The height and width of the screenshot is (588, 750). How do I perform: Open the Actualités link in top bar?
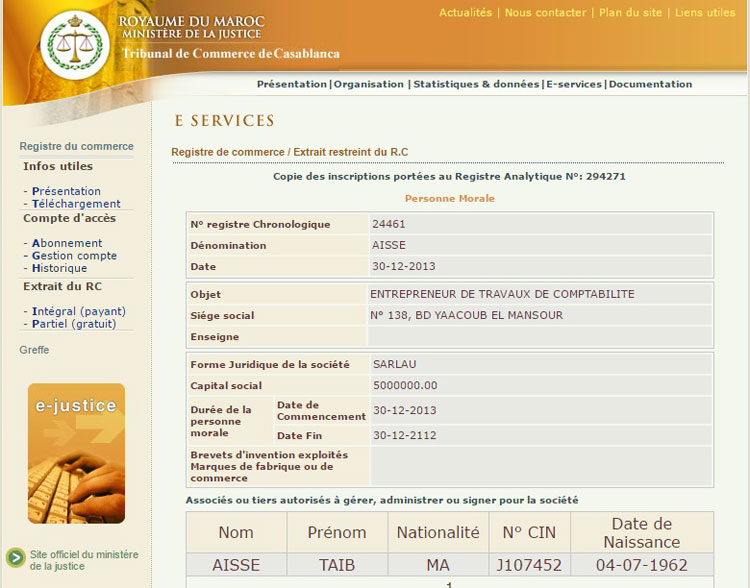(x=465, y=13)
